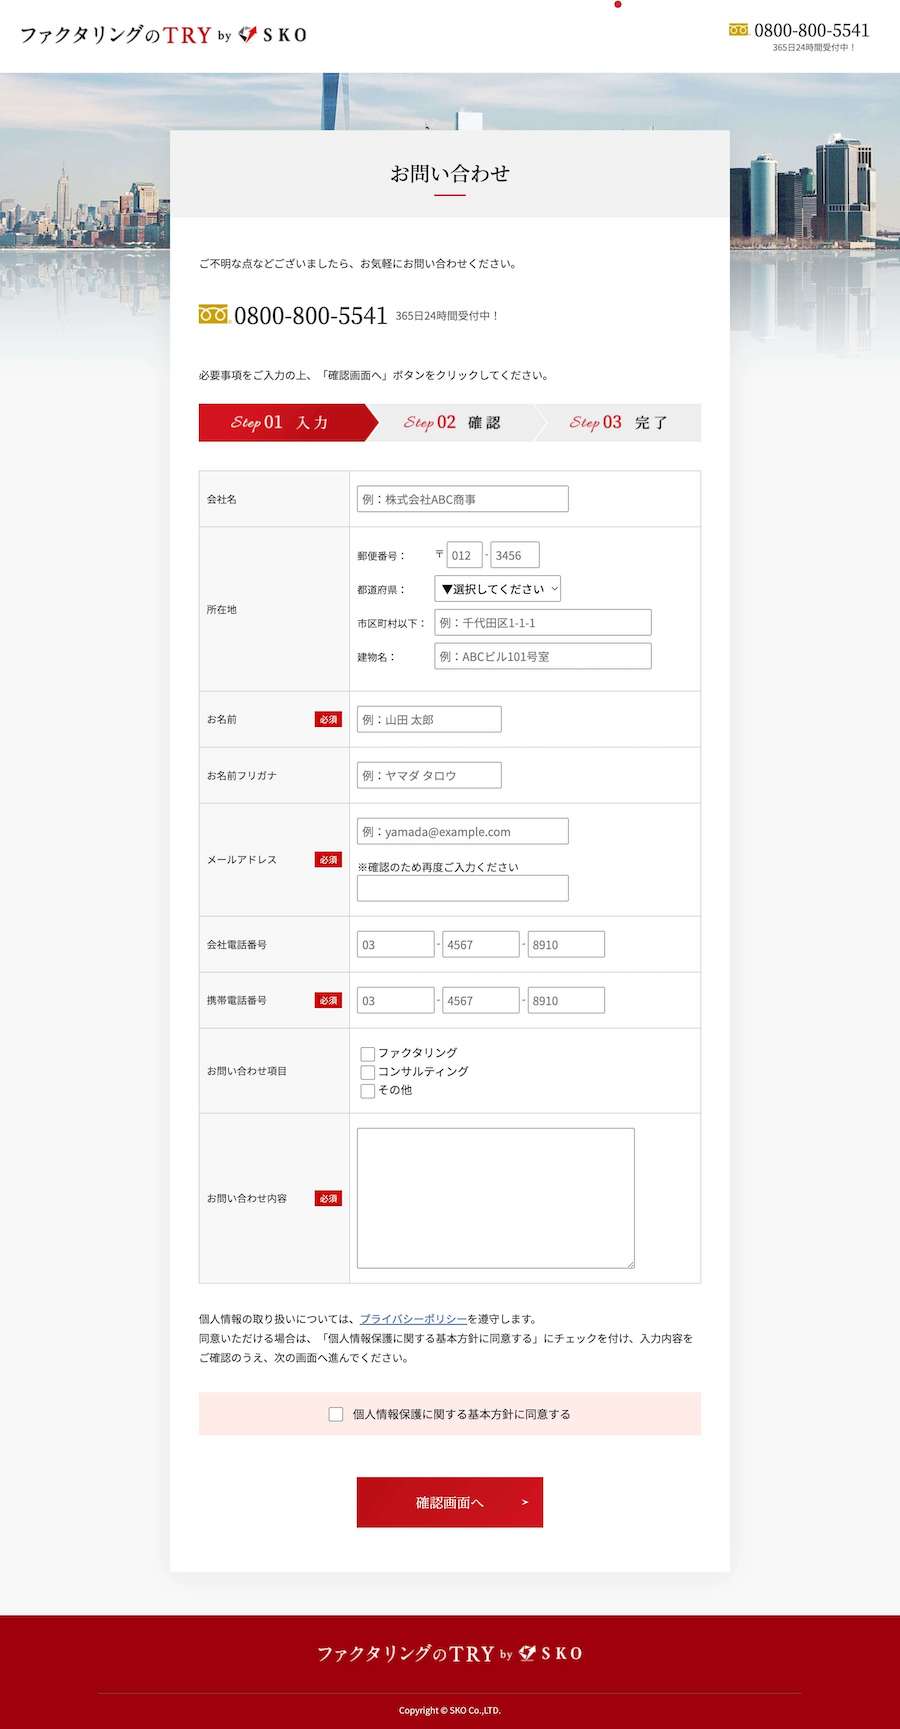Select the Step 02 確認 tab

(x=453, y=422)
